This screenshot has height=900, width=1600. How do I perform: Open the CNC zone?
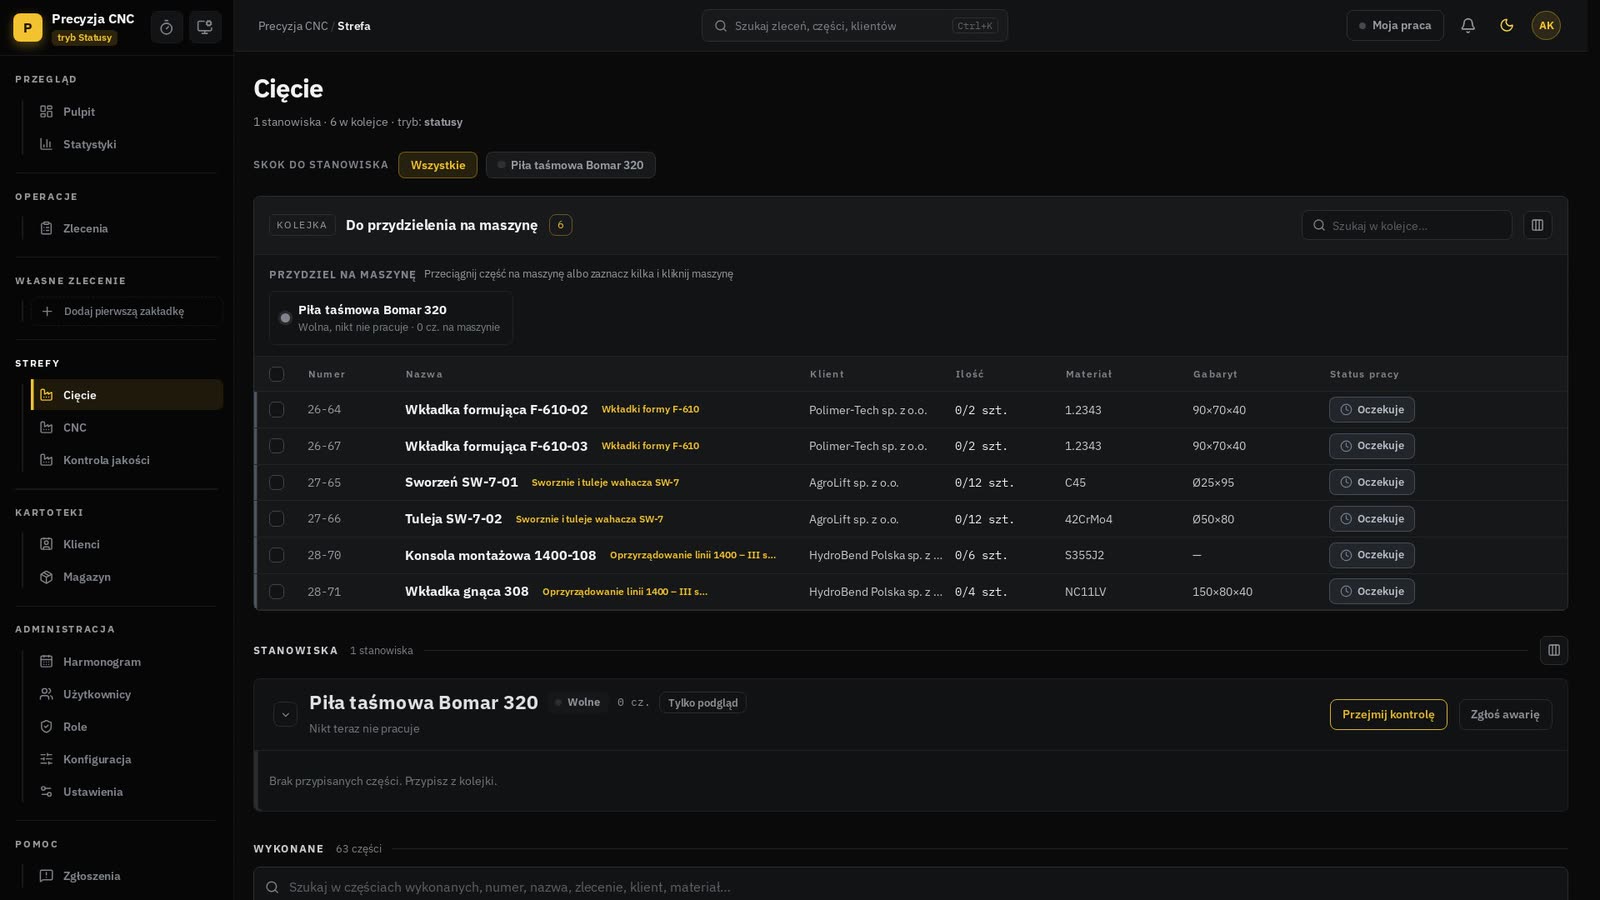click(x=125, y=427)
